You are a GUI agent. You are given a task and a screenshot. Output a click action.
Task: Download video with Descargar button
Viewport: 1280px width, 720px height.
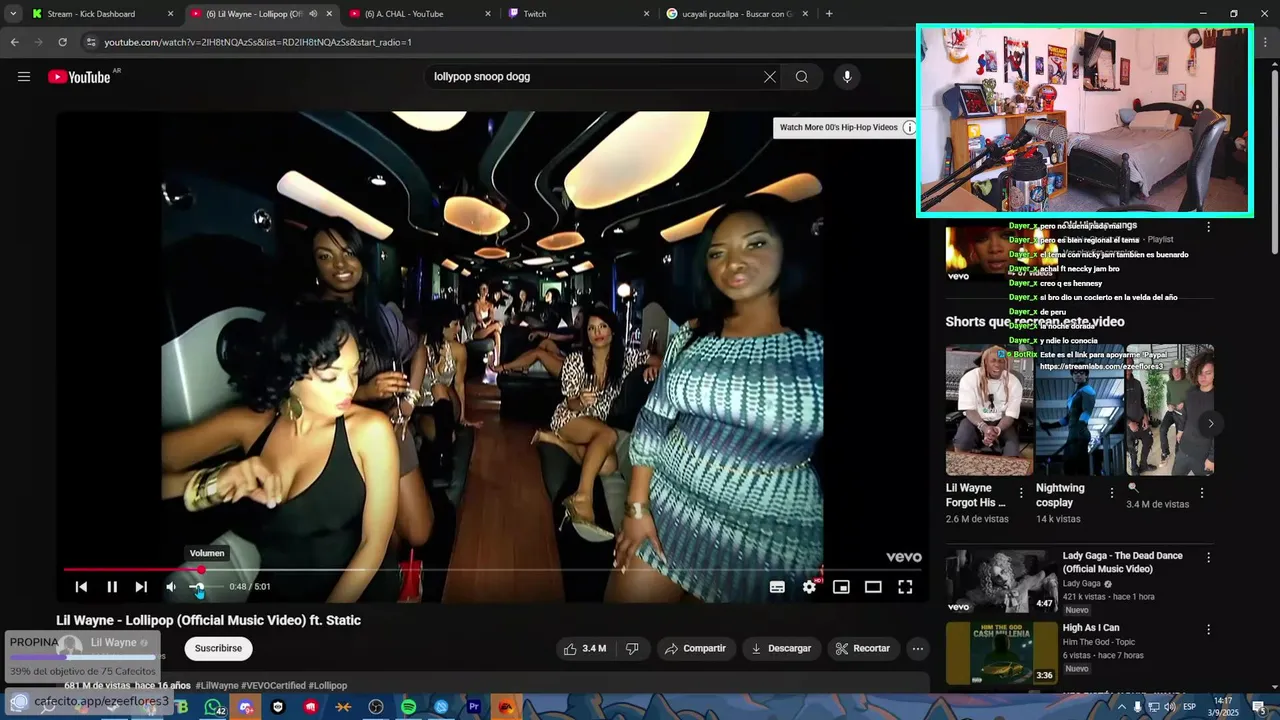[x=781, y=649]
